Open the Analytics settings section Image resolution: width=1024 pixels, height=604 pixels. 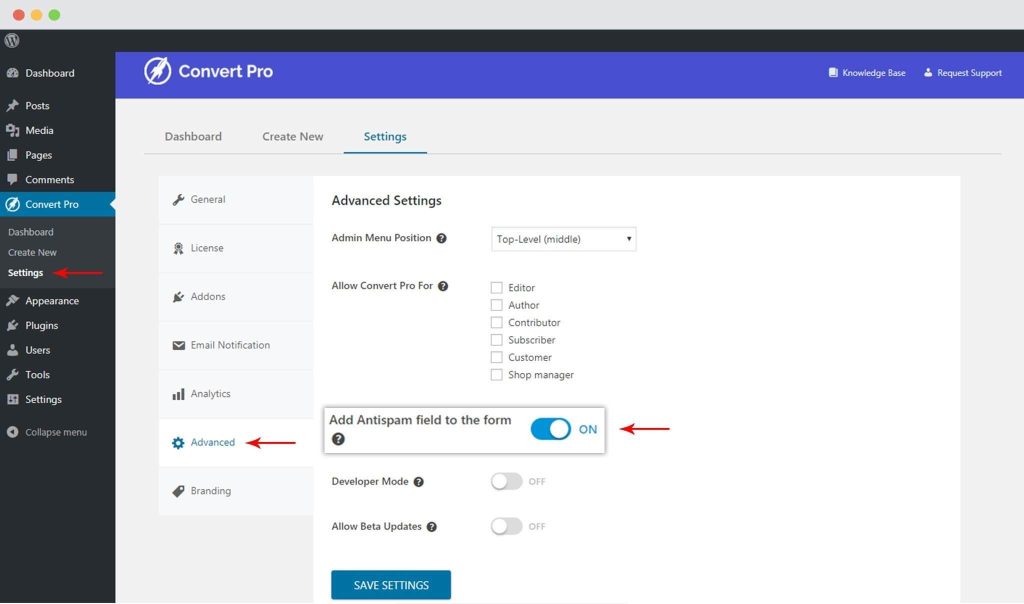click(236, 394)
